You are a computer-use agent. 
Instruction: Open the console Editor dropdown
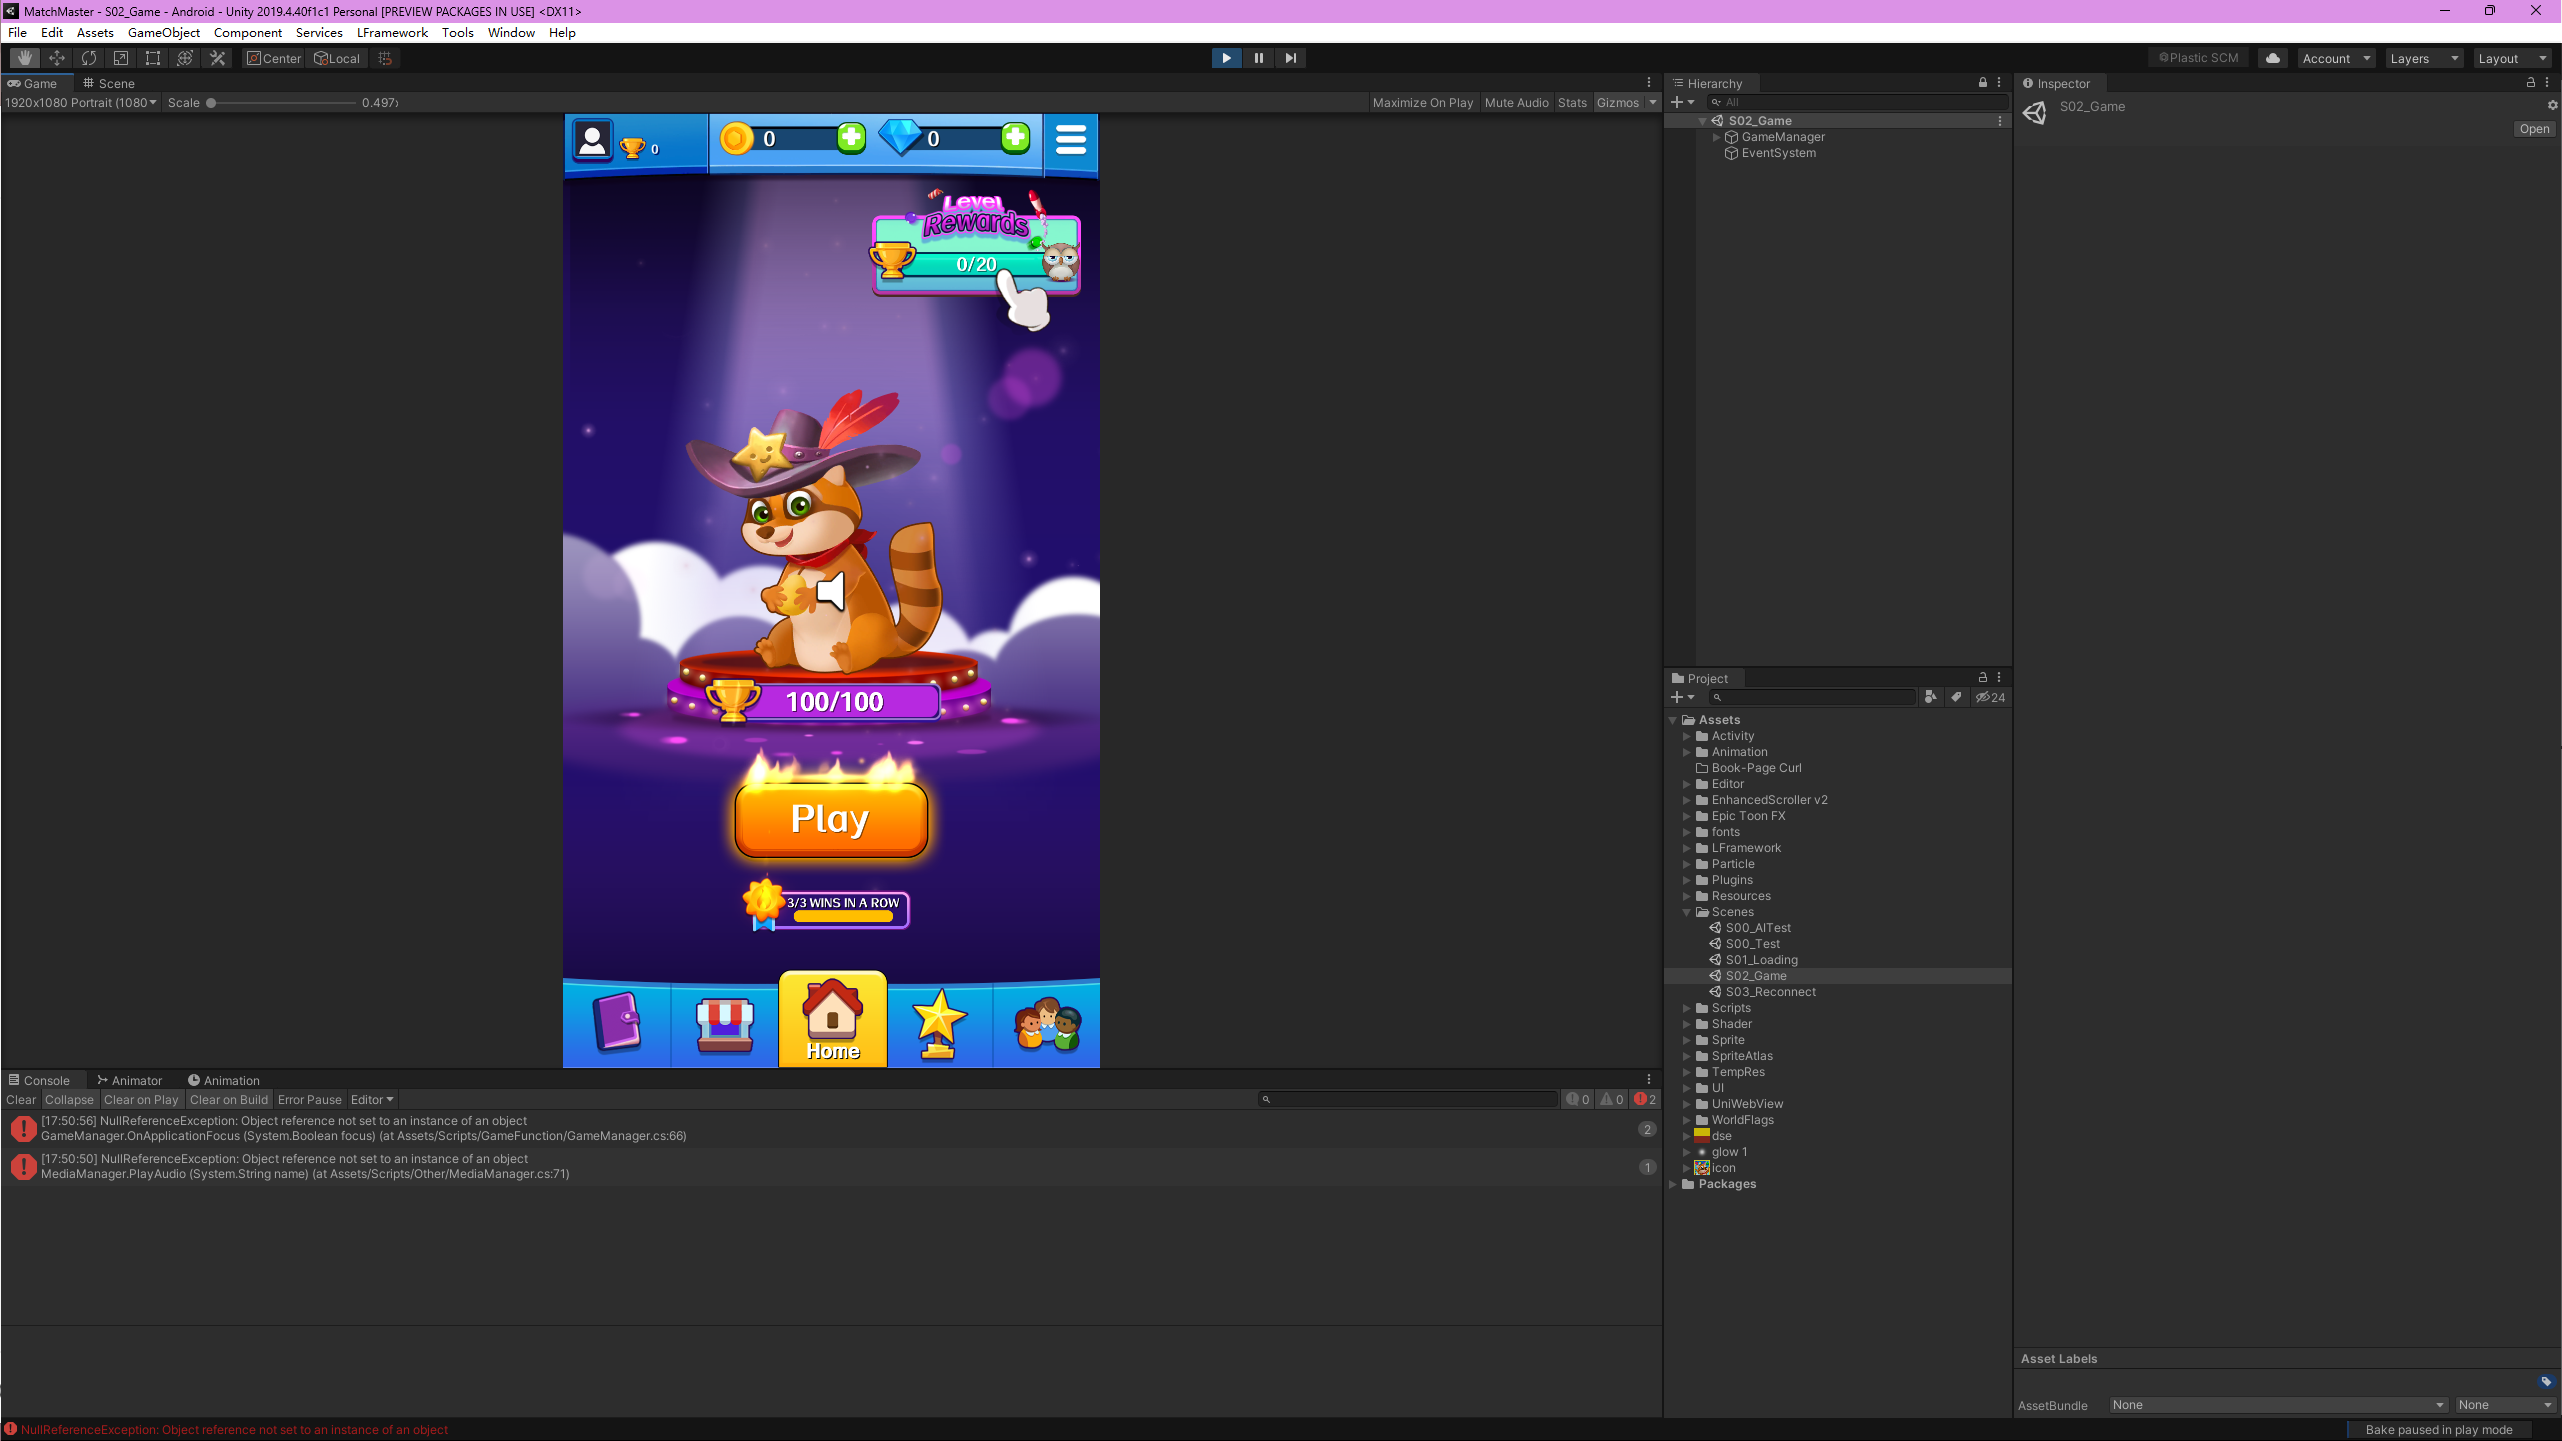(372, 1099)
